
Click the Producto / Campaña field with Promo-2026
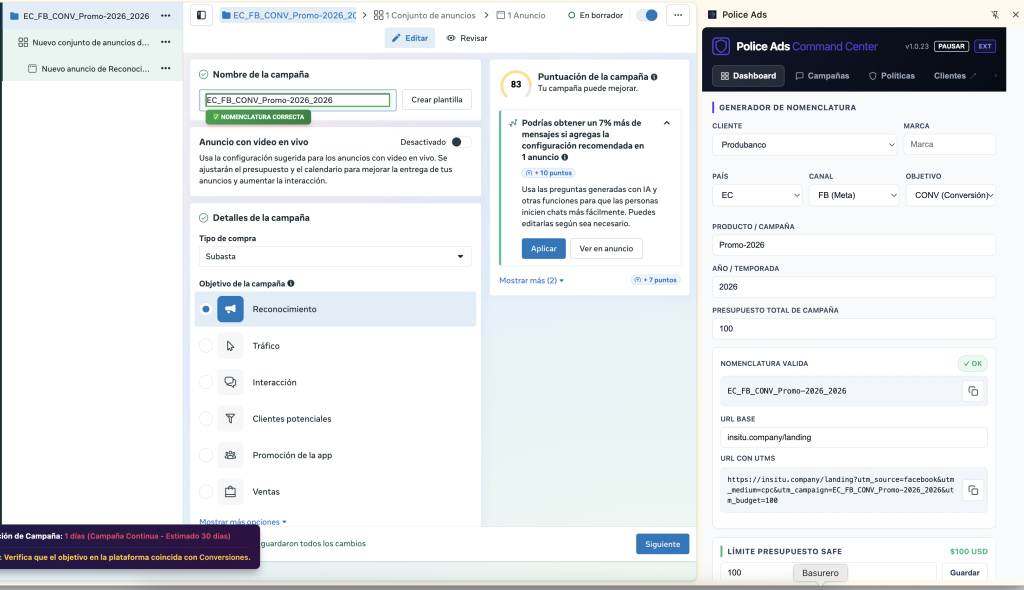click(854, 245)
